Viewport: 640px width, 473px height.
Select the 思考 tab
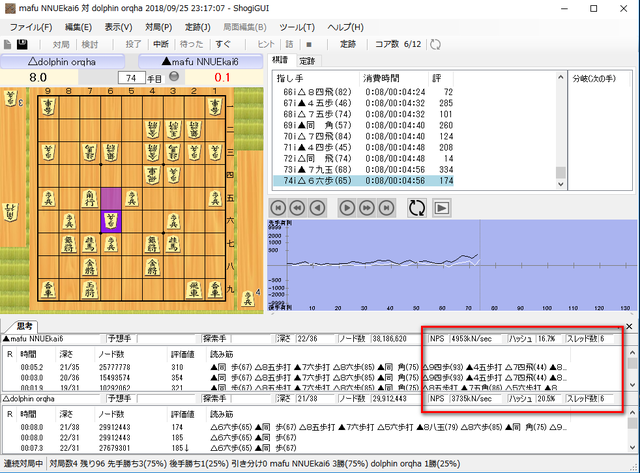(24, 326)
